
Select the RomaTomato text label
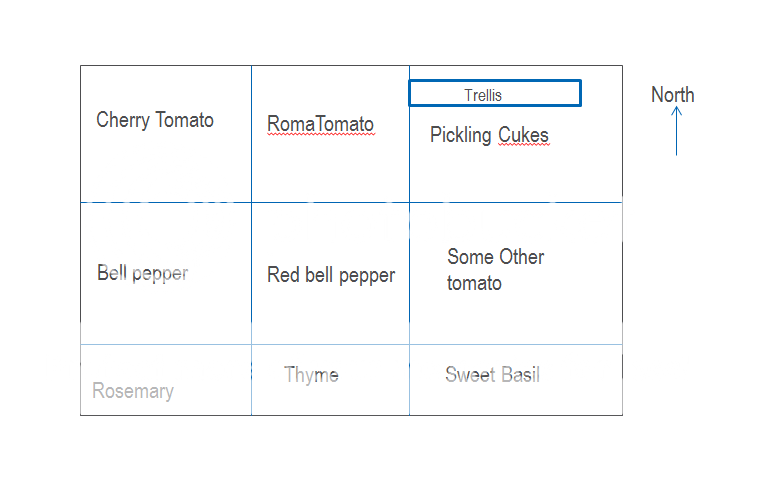click(x=320, y=124)
